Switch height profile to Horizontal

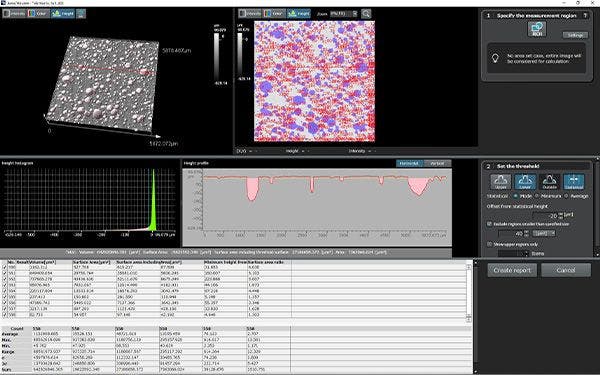point(410,163)
